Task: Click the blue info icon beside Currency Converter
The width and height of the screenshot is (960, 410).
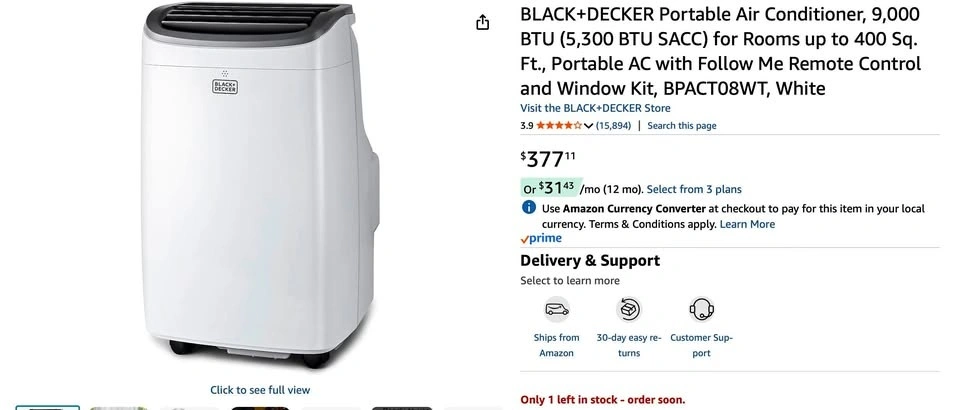Action: (529, 208)
